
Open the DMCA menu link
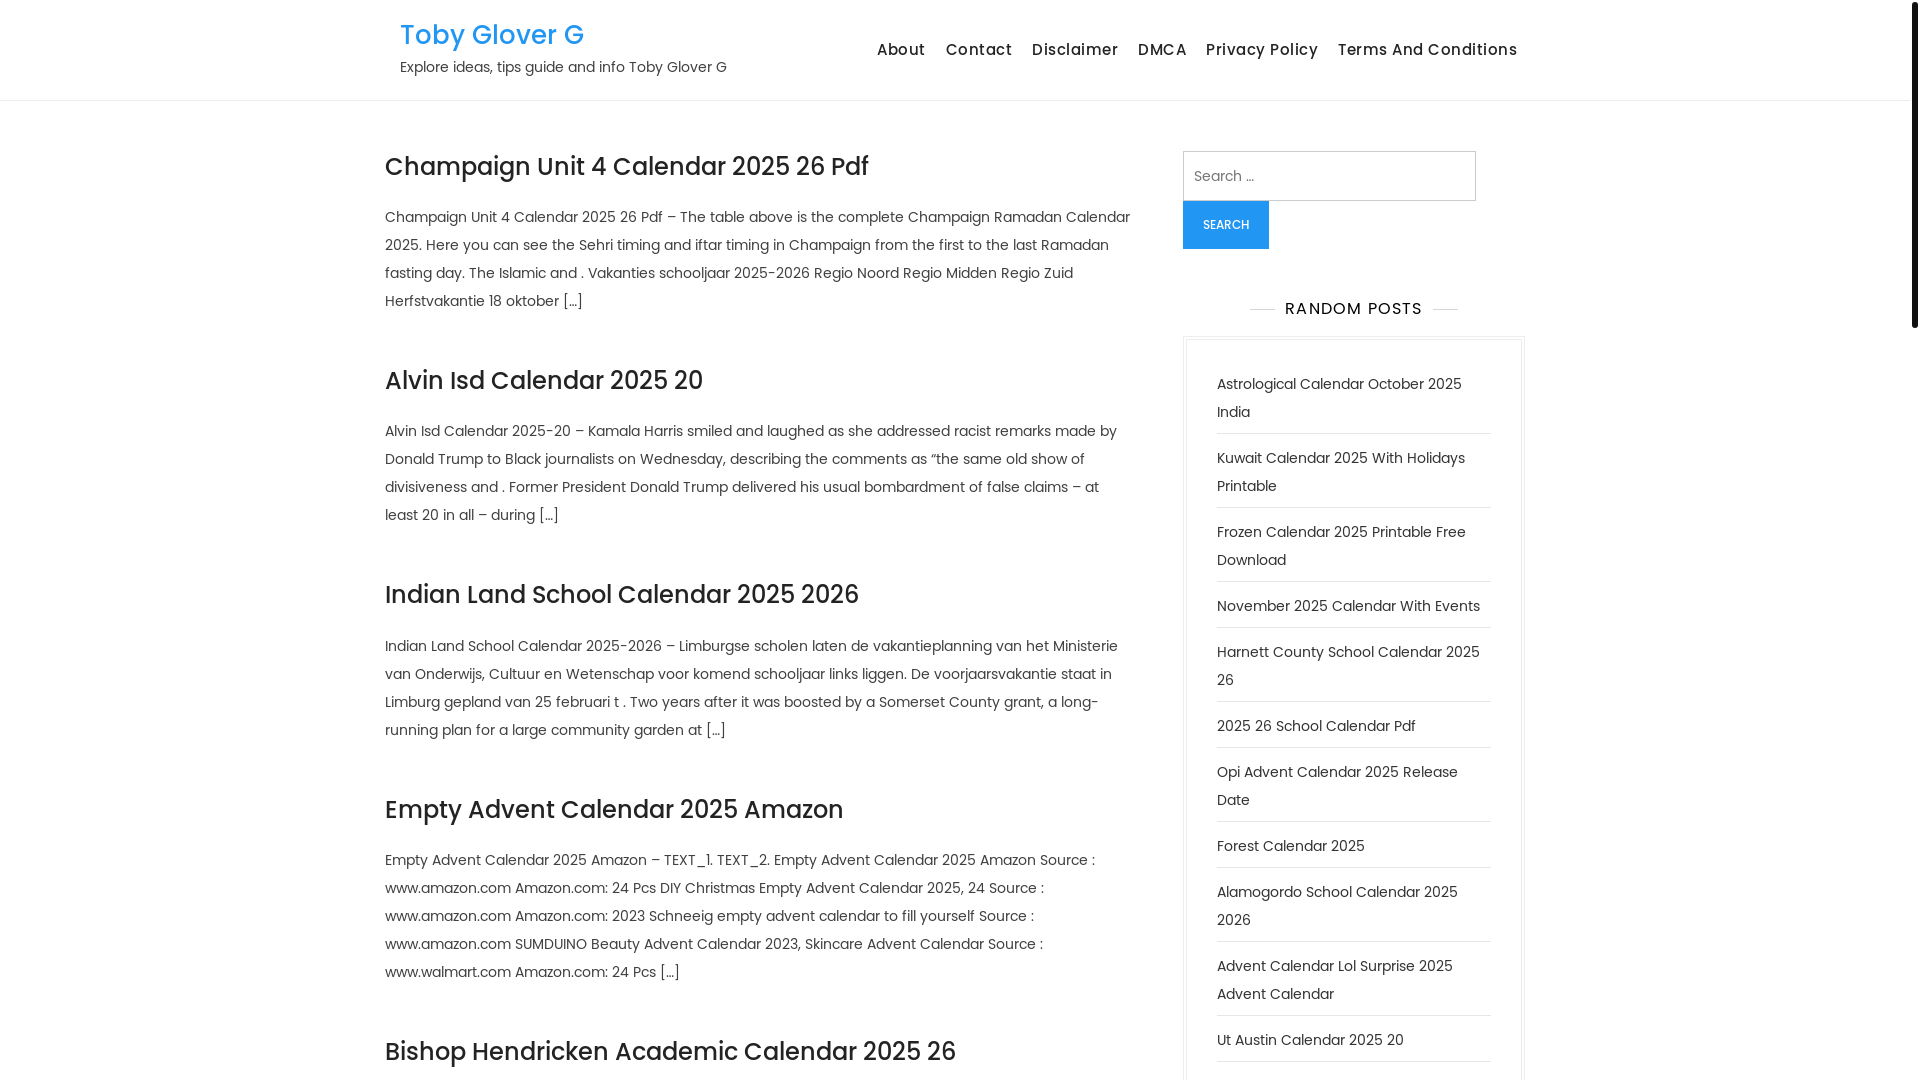coord(1162,50)
